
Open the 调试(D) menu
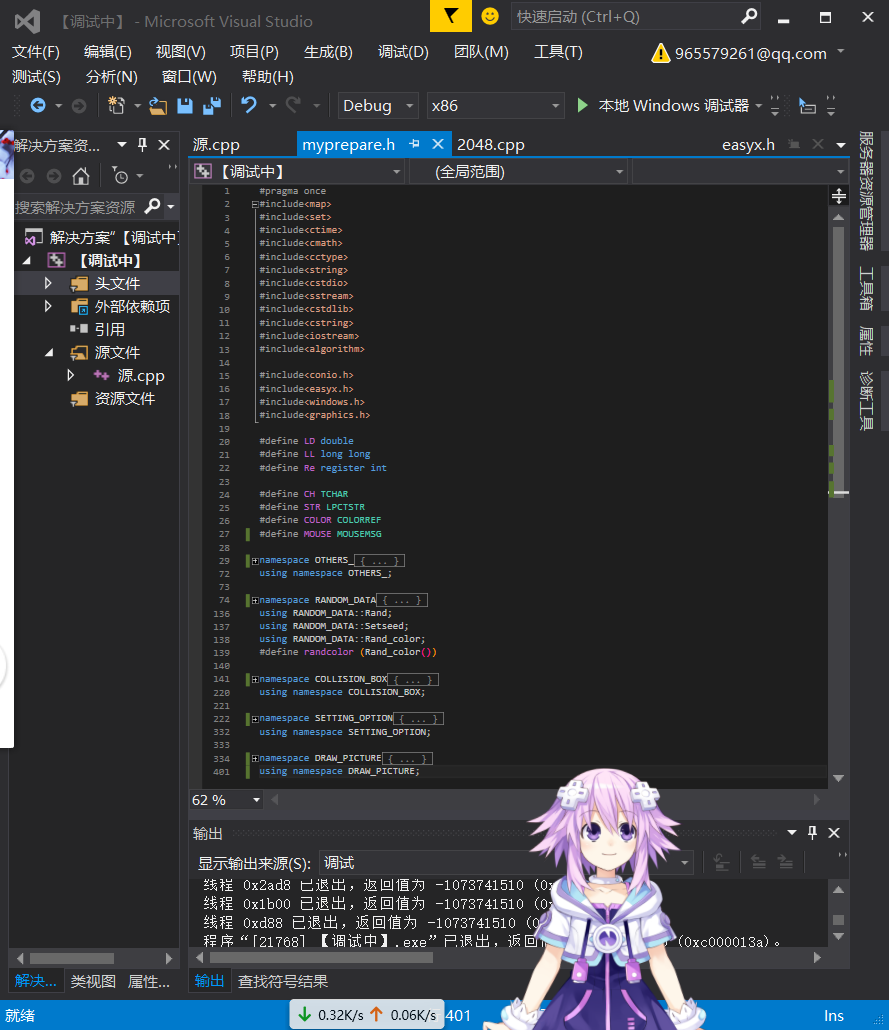(403, 52)
